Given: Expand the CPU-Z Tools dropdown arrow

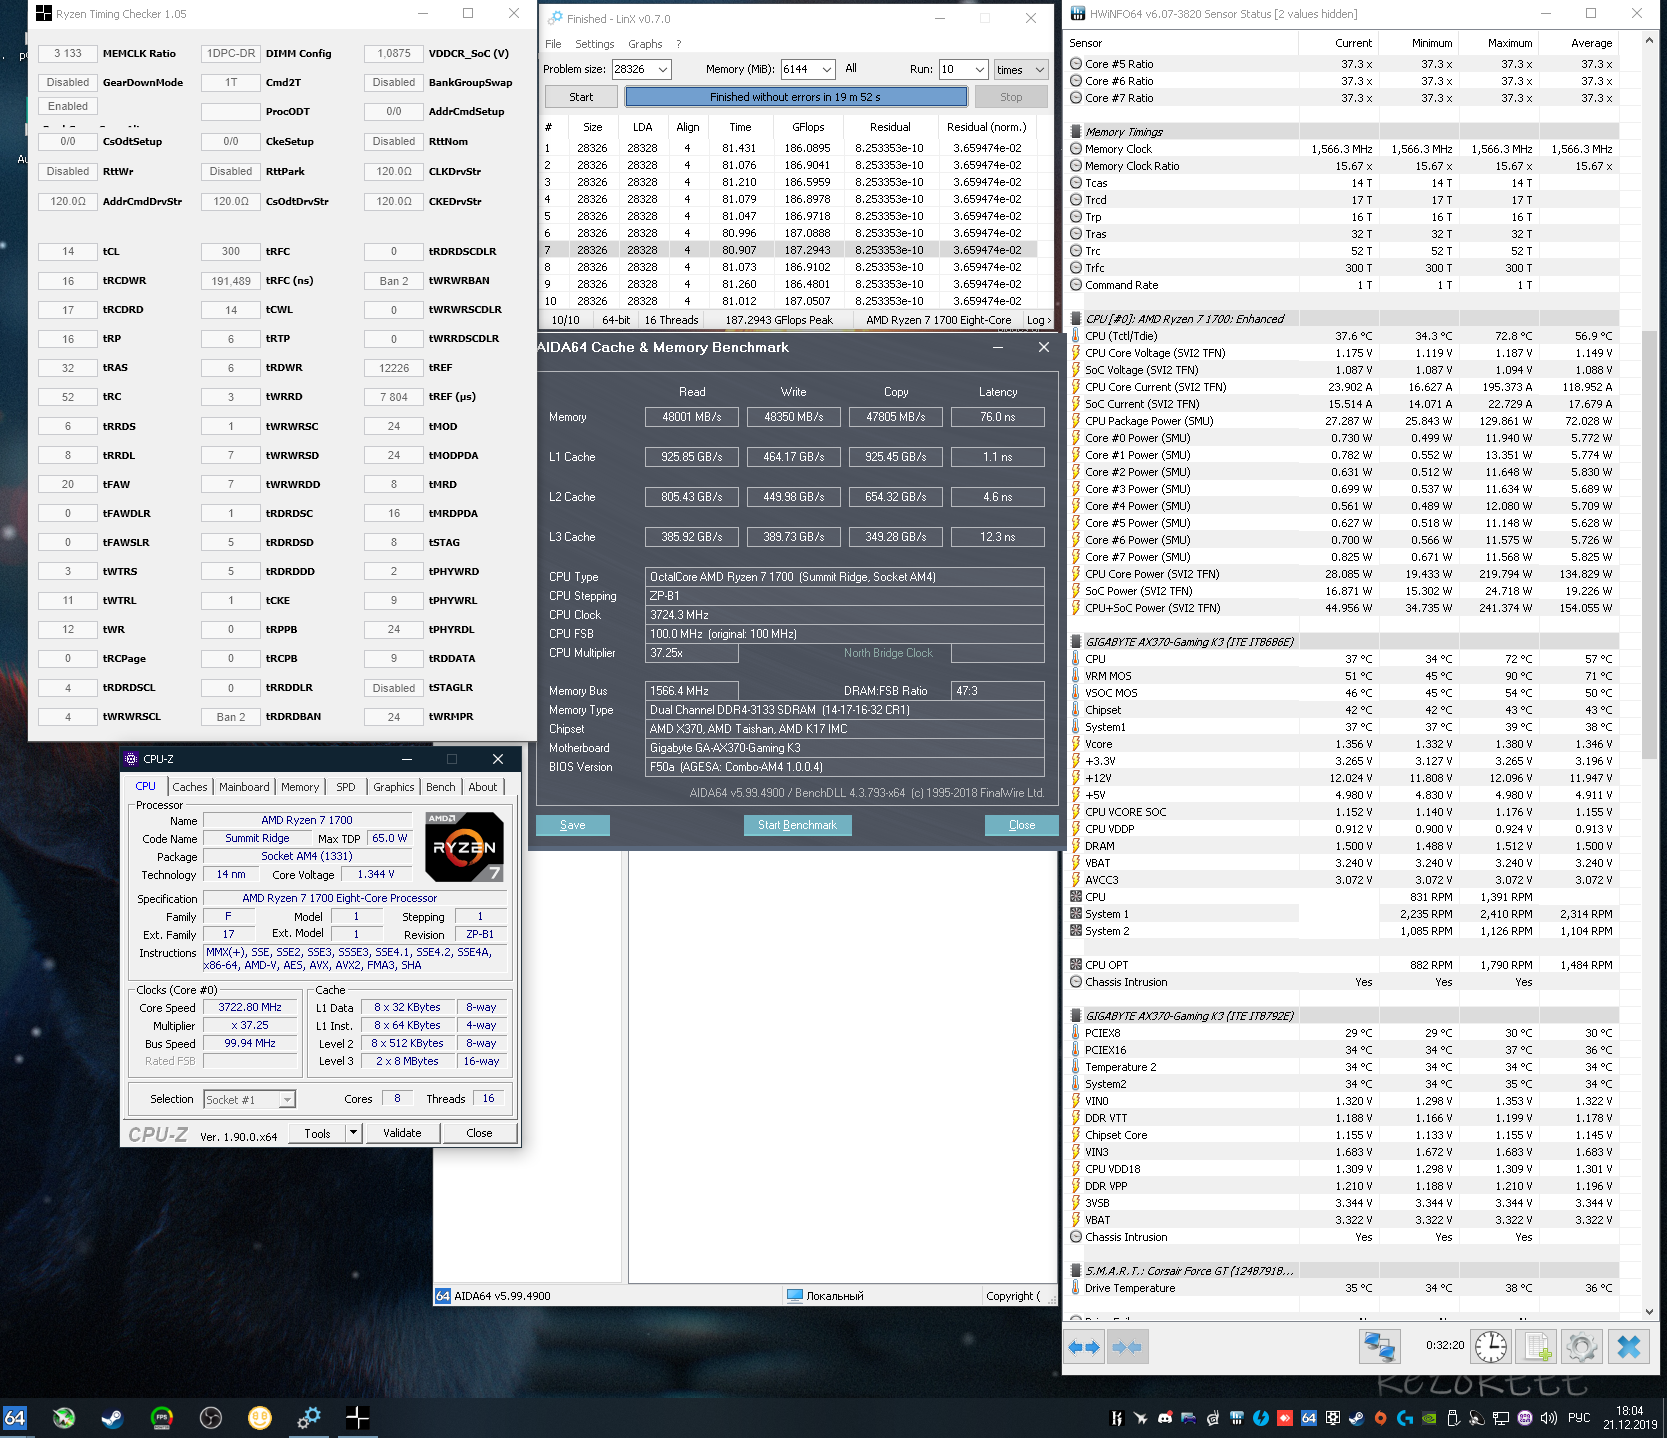Looking at the screenshot, I should (x=353, y=1133).
